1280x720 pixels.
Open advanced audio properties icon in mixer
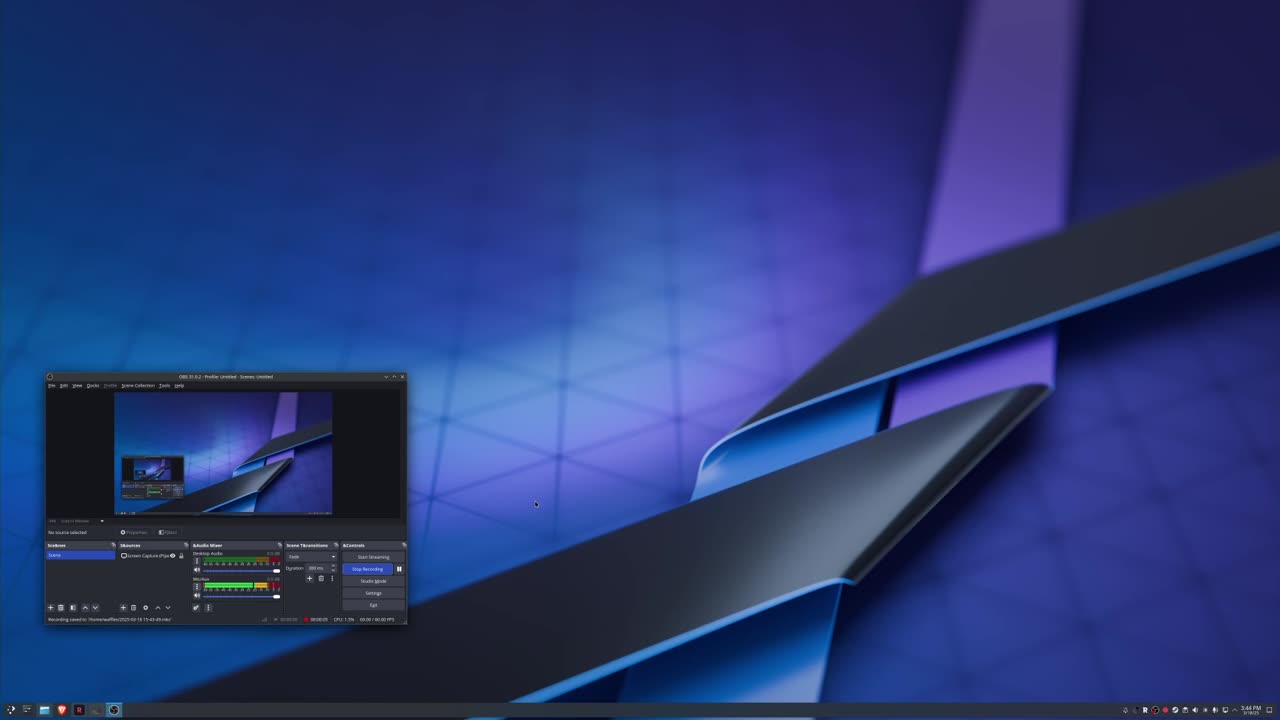click(196, 608)
